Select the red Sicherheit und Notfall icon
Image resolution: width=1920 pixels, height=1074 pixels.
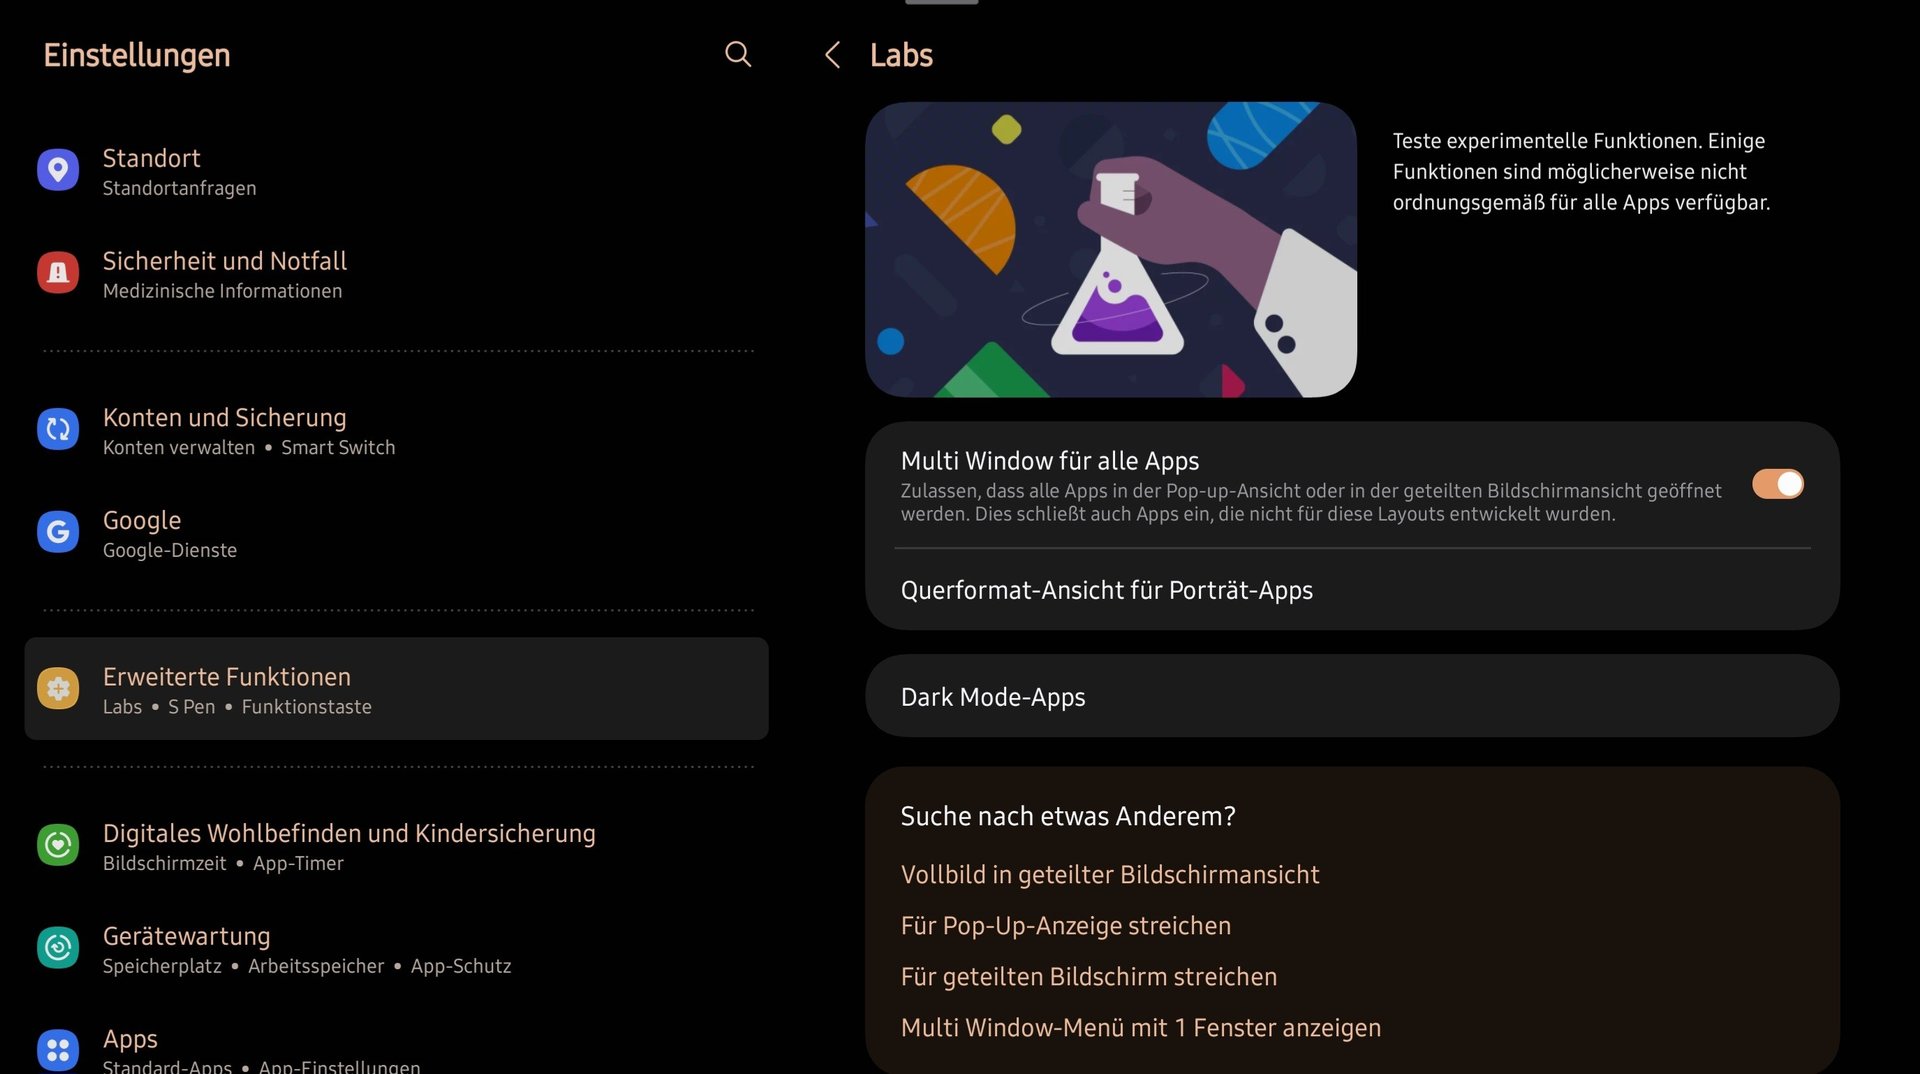click(58, 272)
